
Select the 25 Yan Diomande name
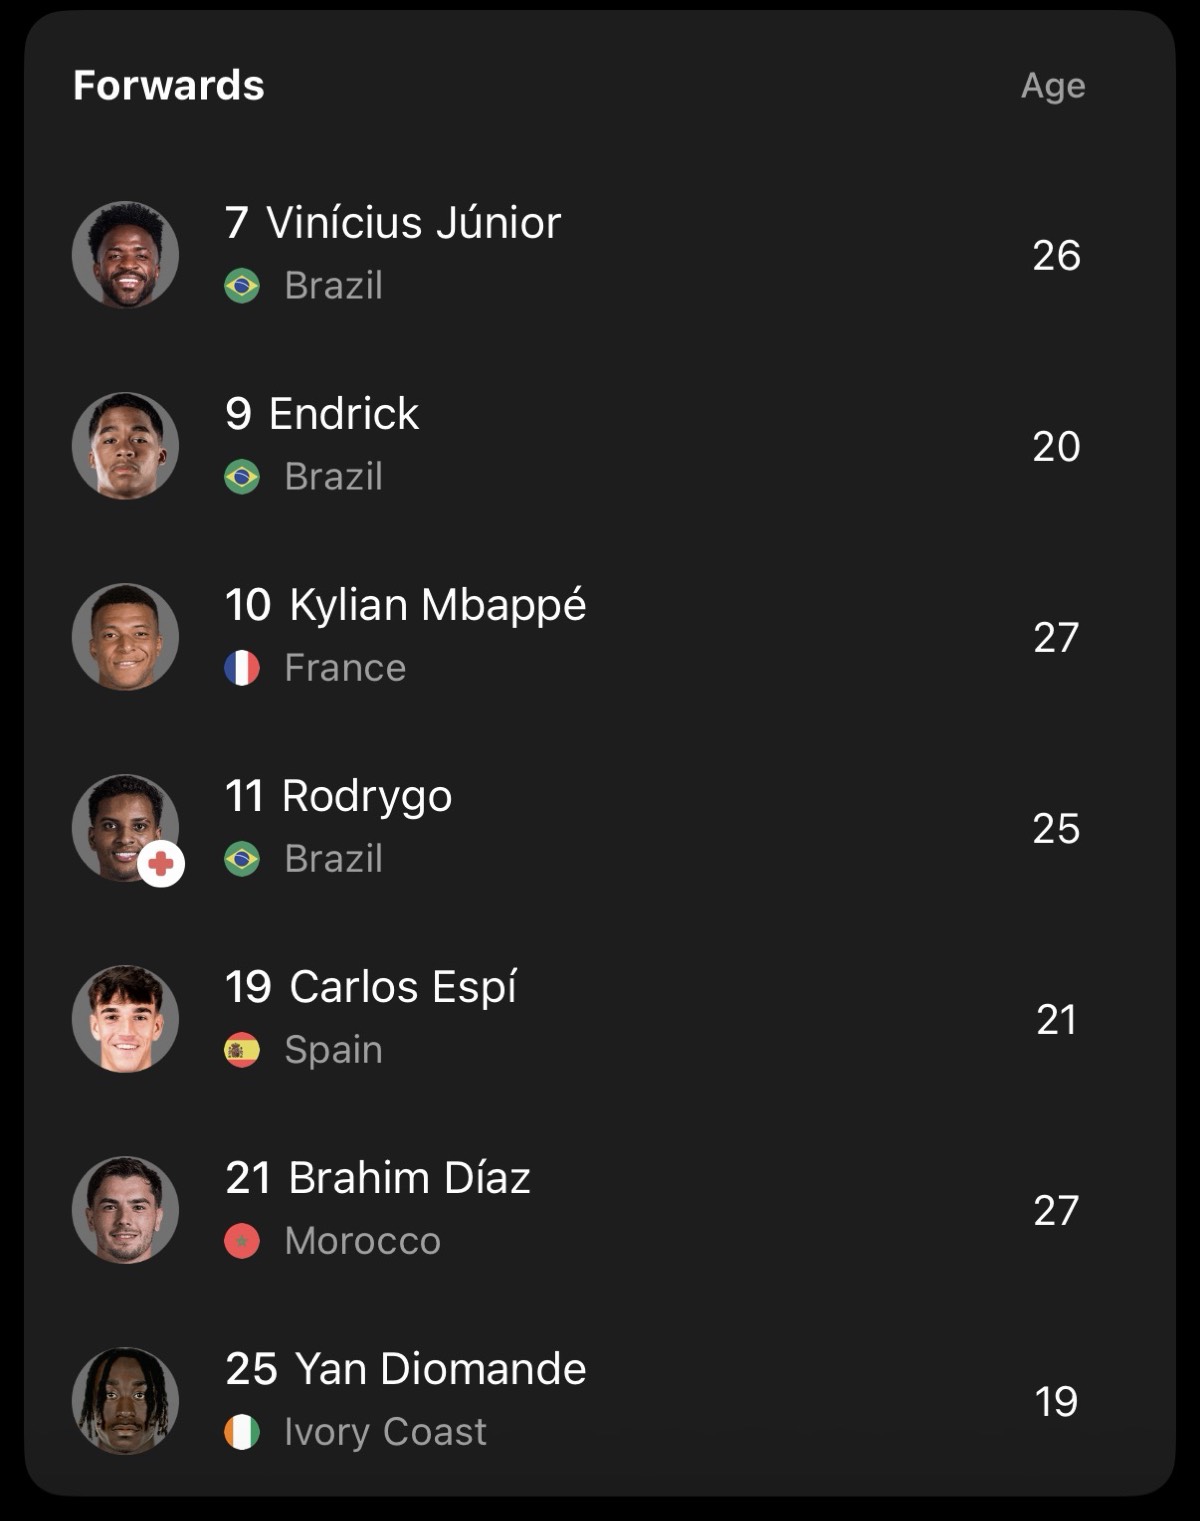coord(406,1369)
